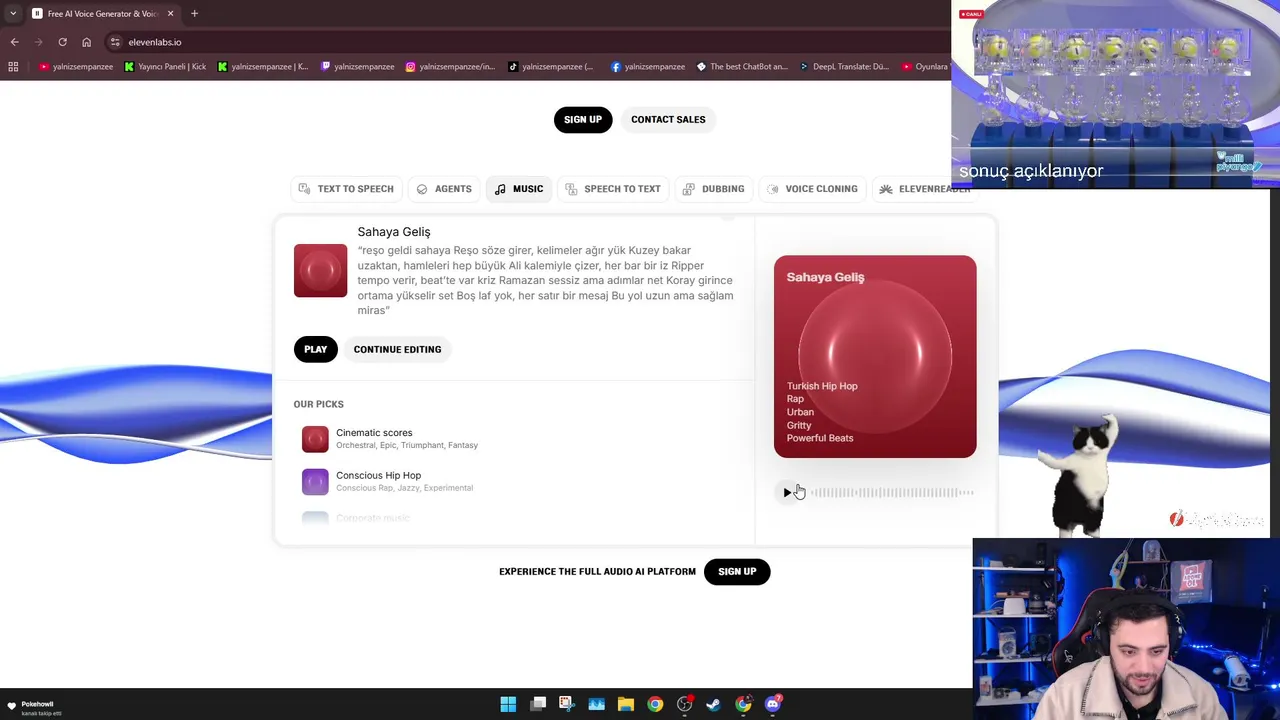Open a new tab with plus icon

(194, 14)
